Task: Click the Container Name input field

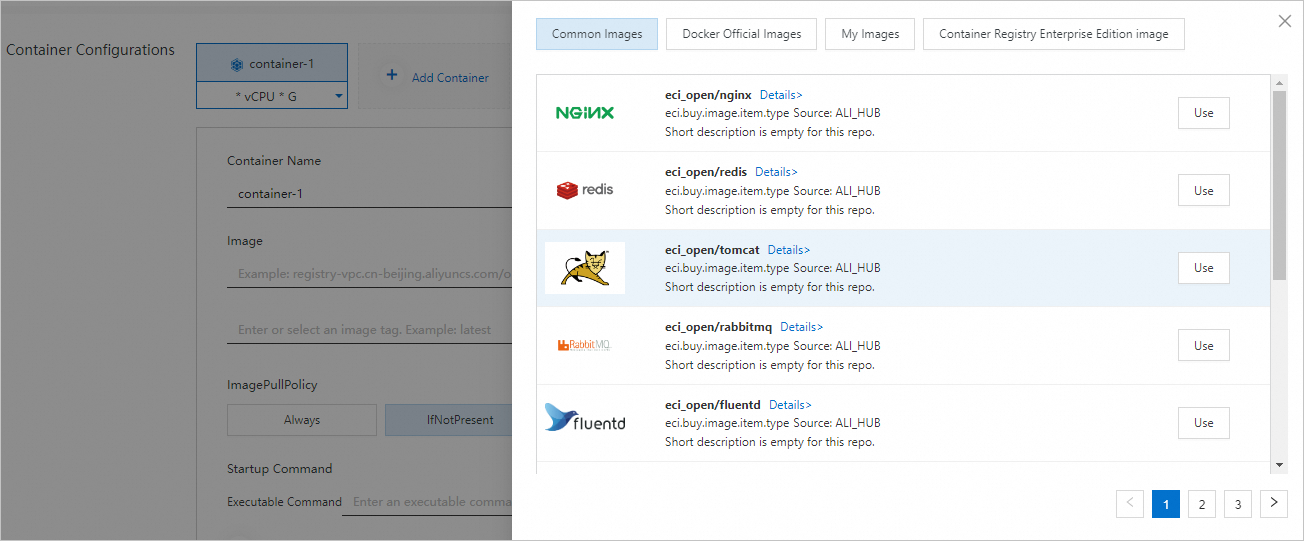Action: click(x=369, y=194)
